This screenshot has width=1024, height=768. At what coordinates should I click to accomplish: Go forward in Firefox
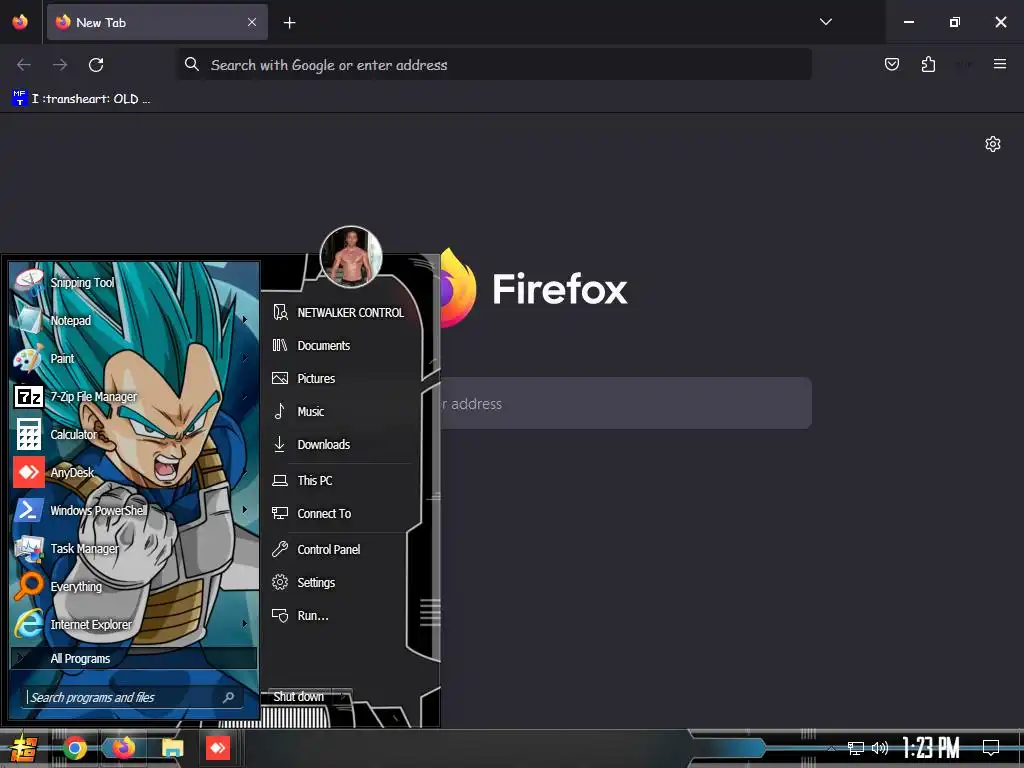tap(60, 65)
